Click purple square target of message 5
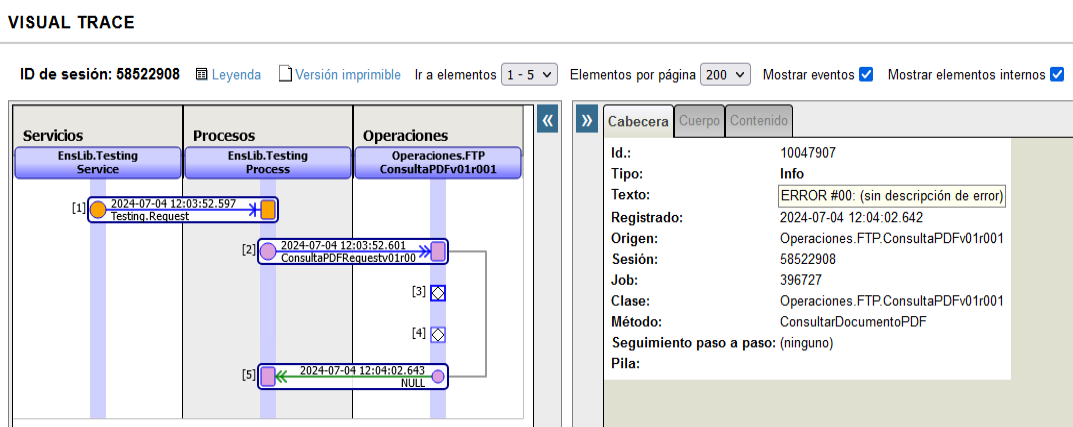The image size is (1073, 427). [x=268, y=376]
